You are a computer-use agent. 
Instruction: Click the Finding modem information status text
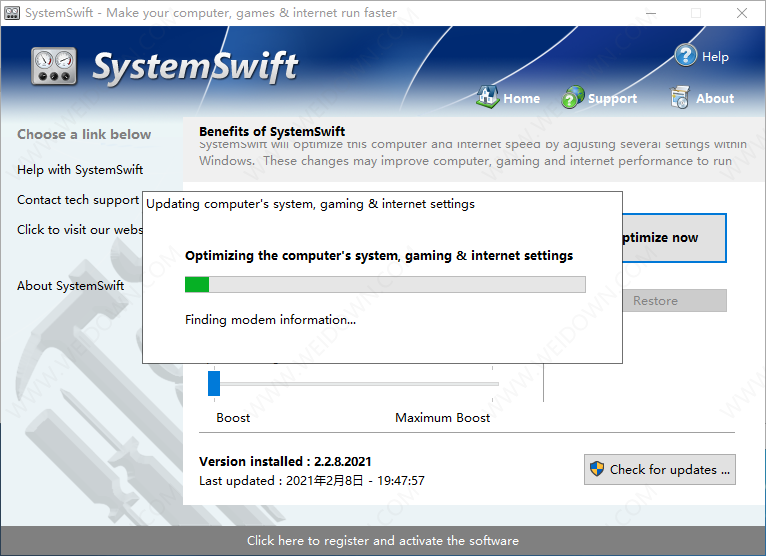270,320
